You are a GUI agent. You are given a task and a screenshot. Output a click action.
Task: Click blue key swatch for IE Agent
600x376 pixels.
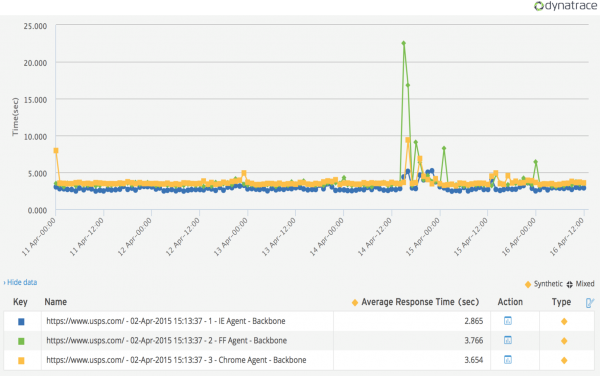click(21, 322)
